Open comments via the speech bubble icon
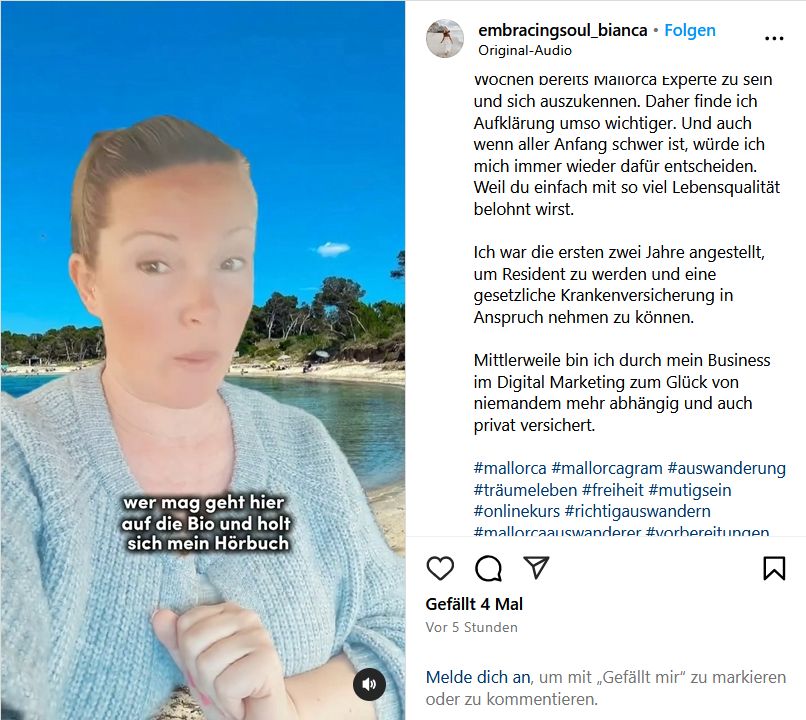The width and height of the screenshot is (806, 720). click(488, 568)
